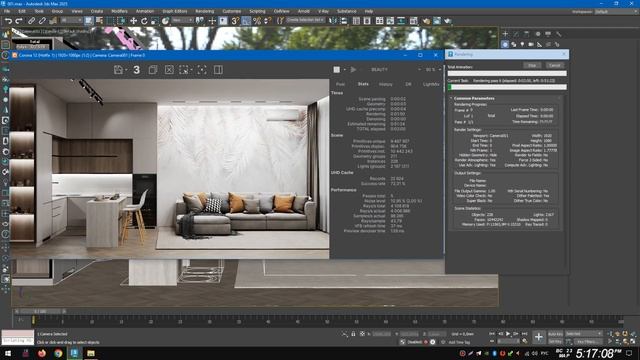Viewport: 640px width, 360px height.
Task: Open the Substance menu
Action: pos(347,11)
